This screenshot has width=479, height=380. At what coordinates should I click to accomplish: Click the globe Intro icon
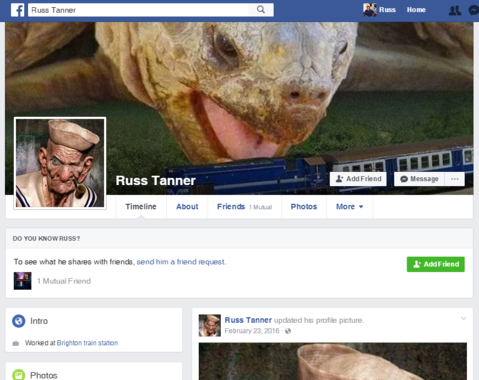(x=19, y=321)
